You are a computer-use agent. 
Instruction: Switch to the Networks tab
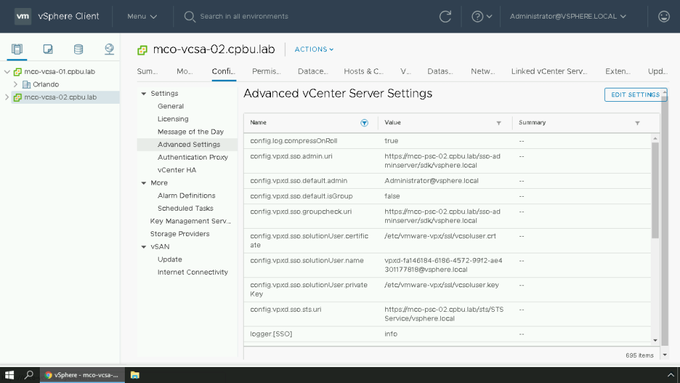click(483, 71)
